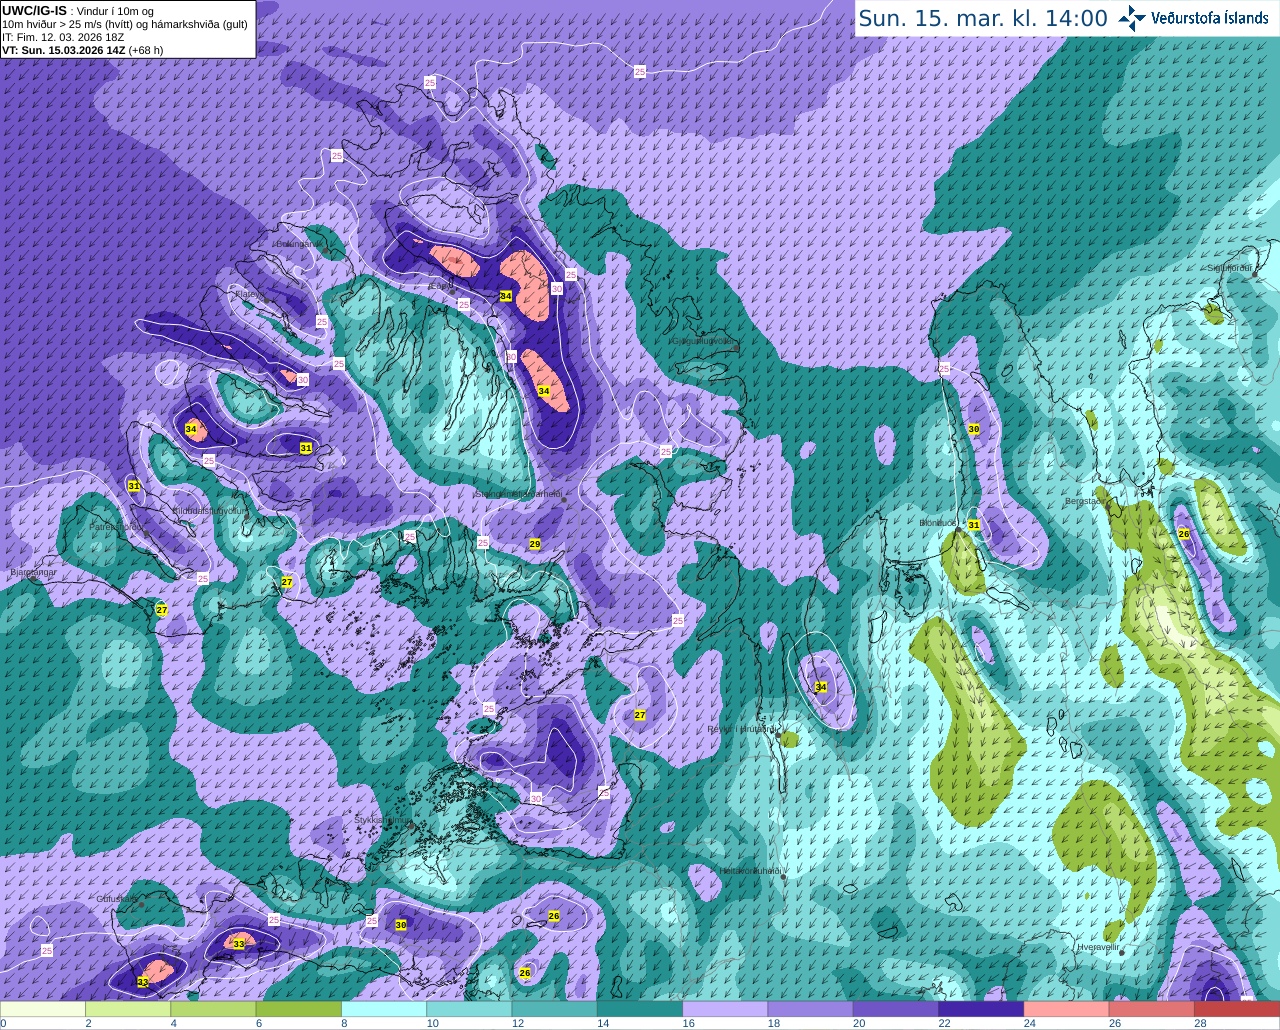
Task: Click the legend scale value 8
Action: pos(344,1023)
